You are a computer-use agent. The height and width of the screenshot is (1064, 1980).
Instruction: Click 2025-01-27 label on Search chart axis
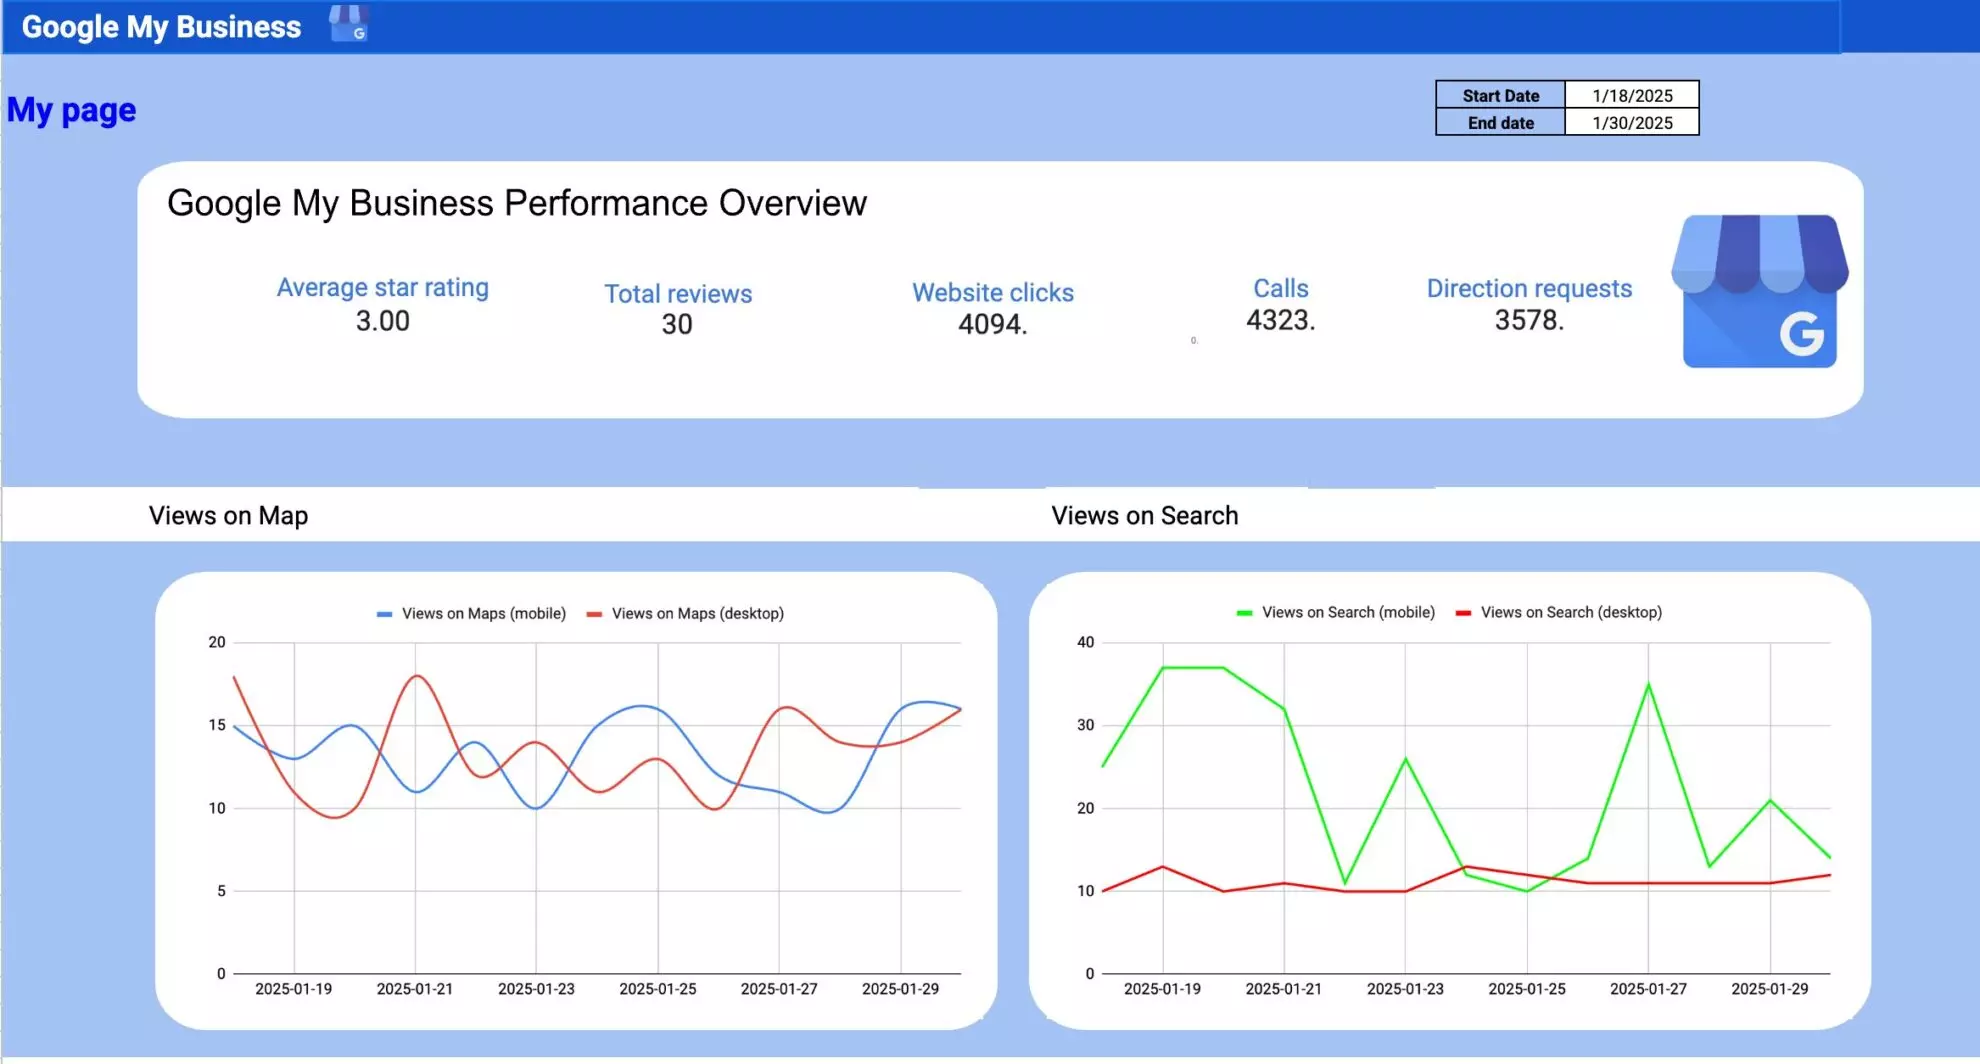1648,988
